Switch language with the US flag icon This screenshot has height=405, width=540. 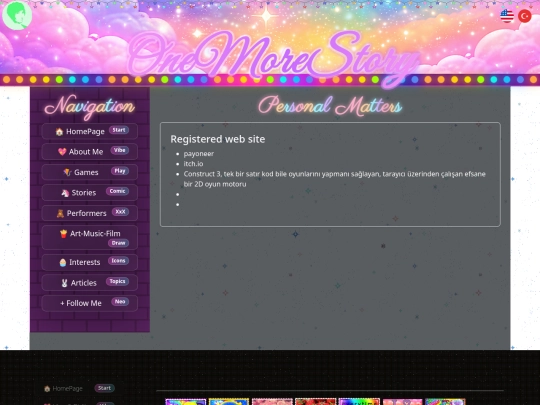click(507, 16)
